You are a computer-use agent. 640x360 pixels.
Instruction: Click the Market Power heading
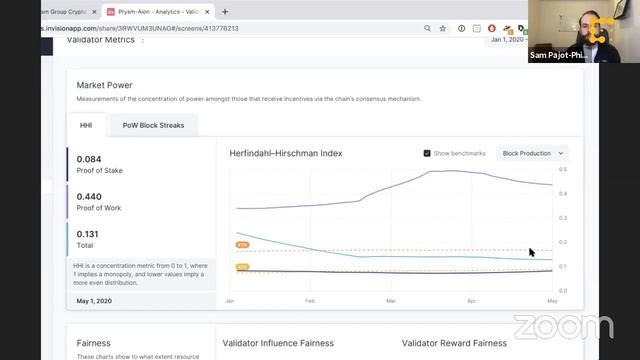tap(104, 85)
